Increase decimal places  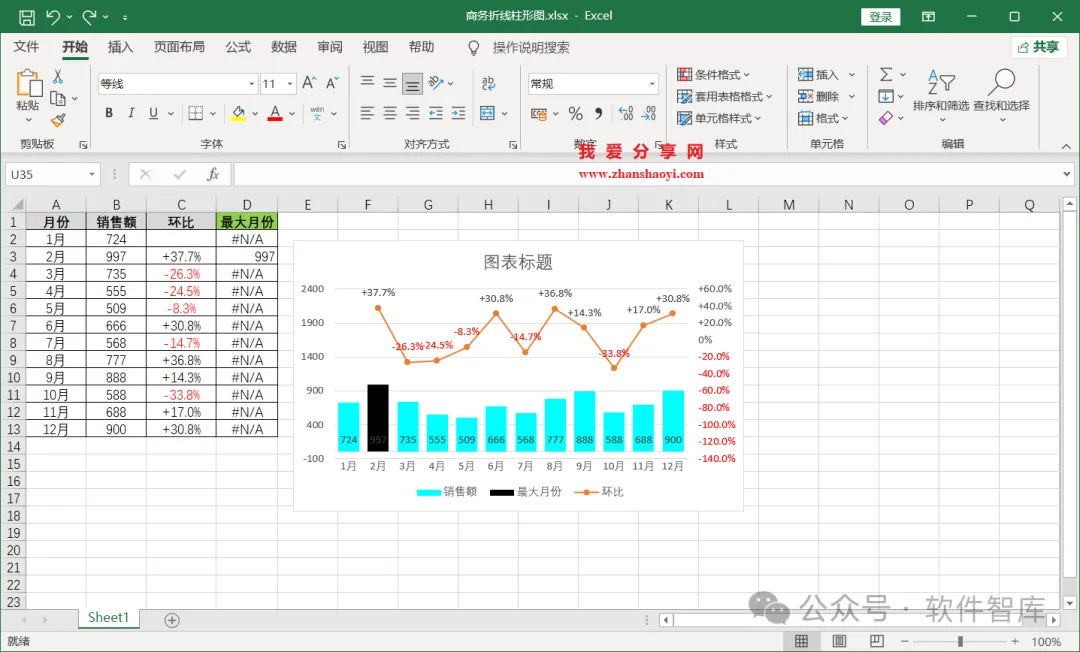tap(625, 114)
